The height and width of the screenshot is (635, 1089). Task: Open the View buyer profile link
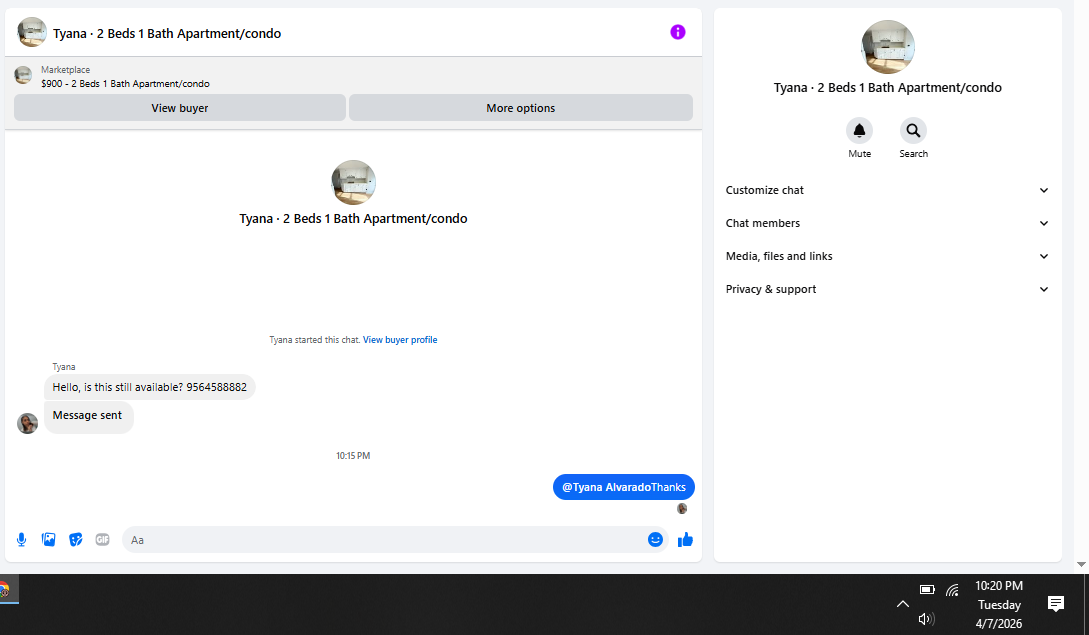[400, 340]
